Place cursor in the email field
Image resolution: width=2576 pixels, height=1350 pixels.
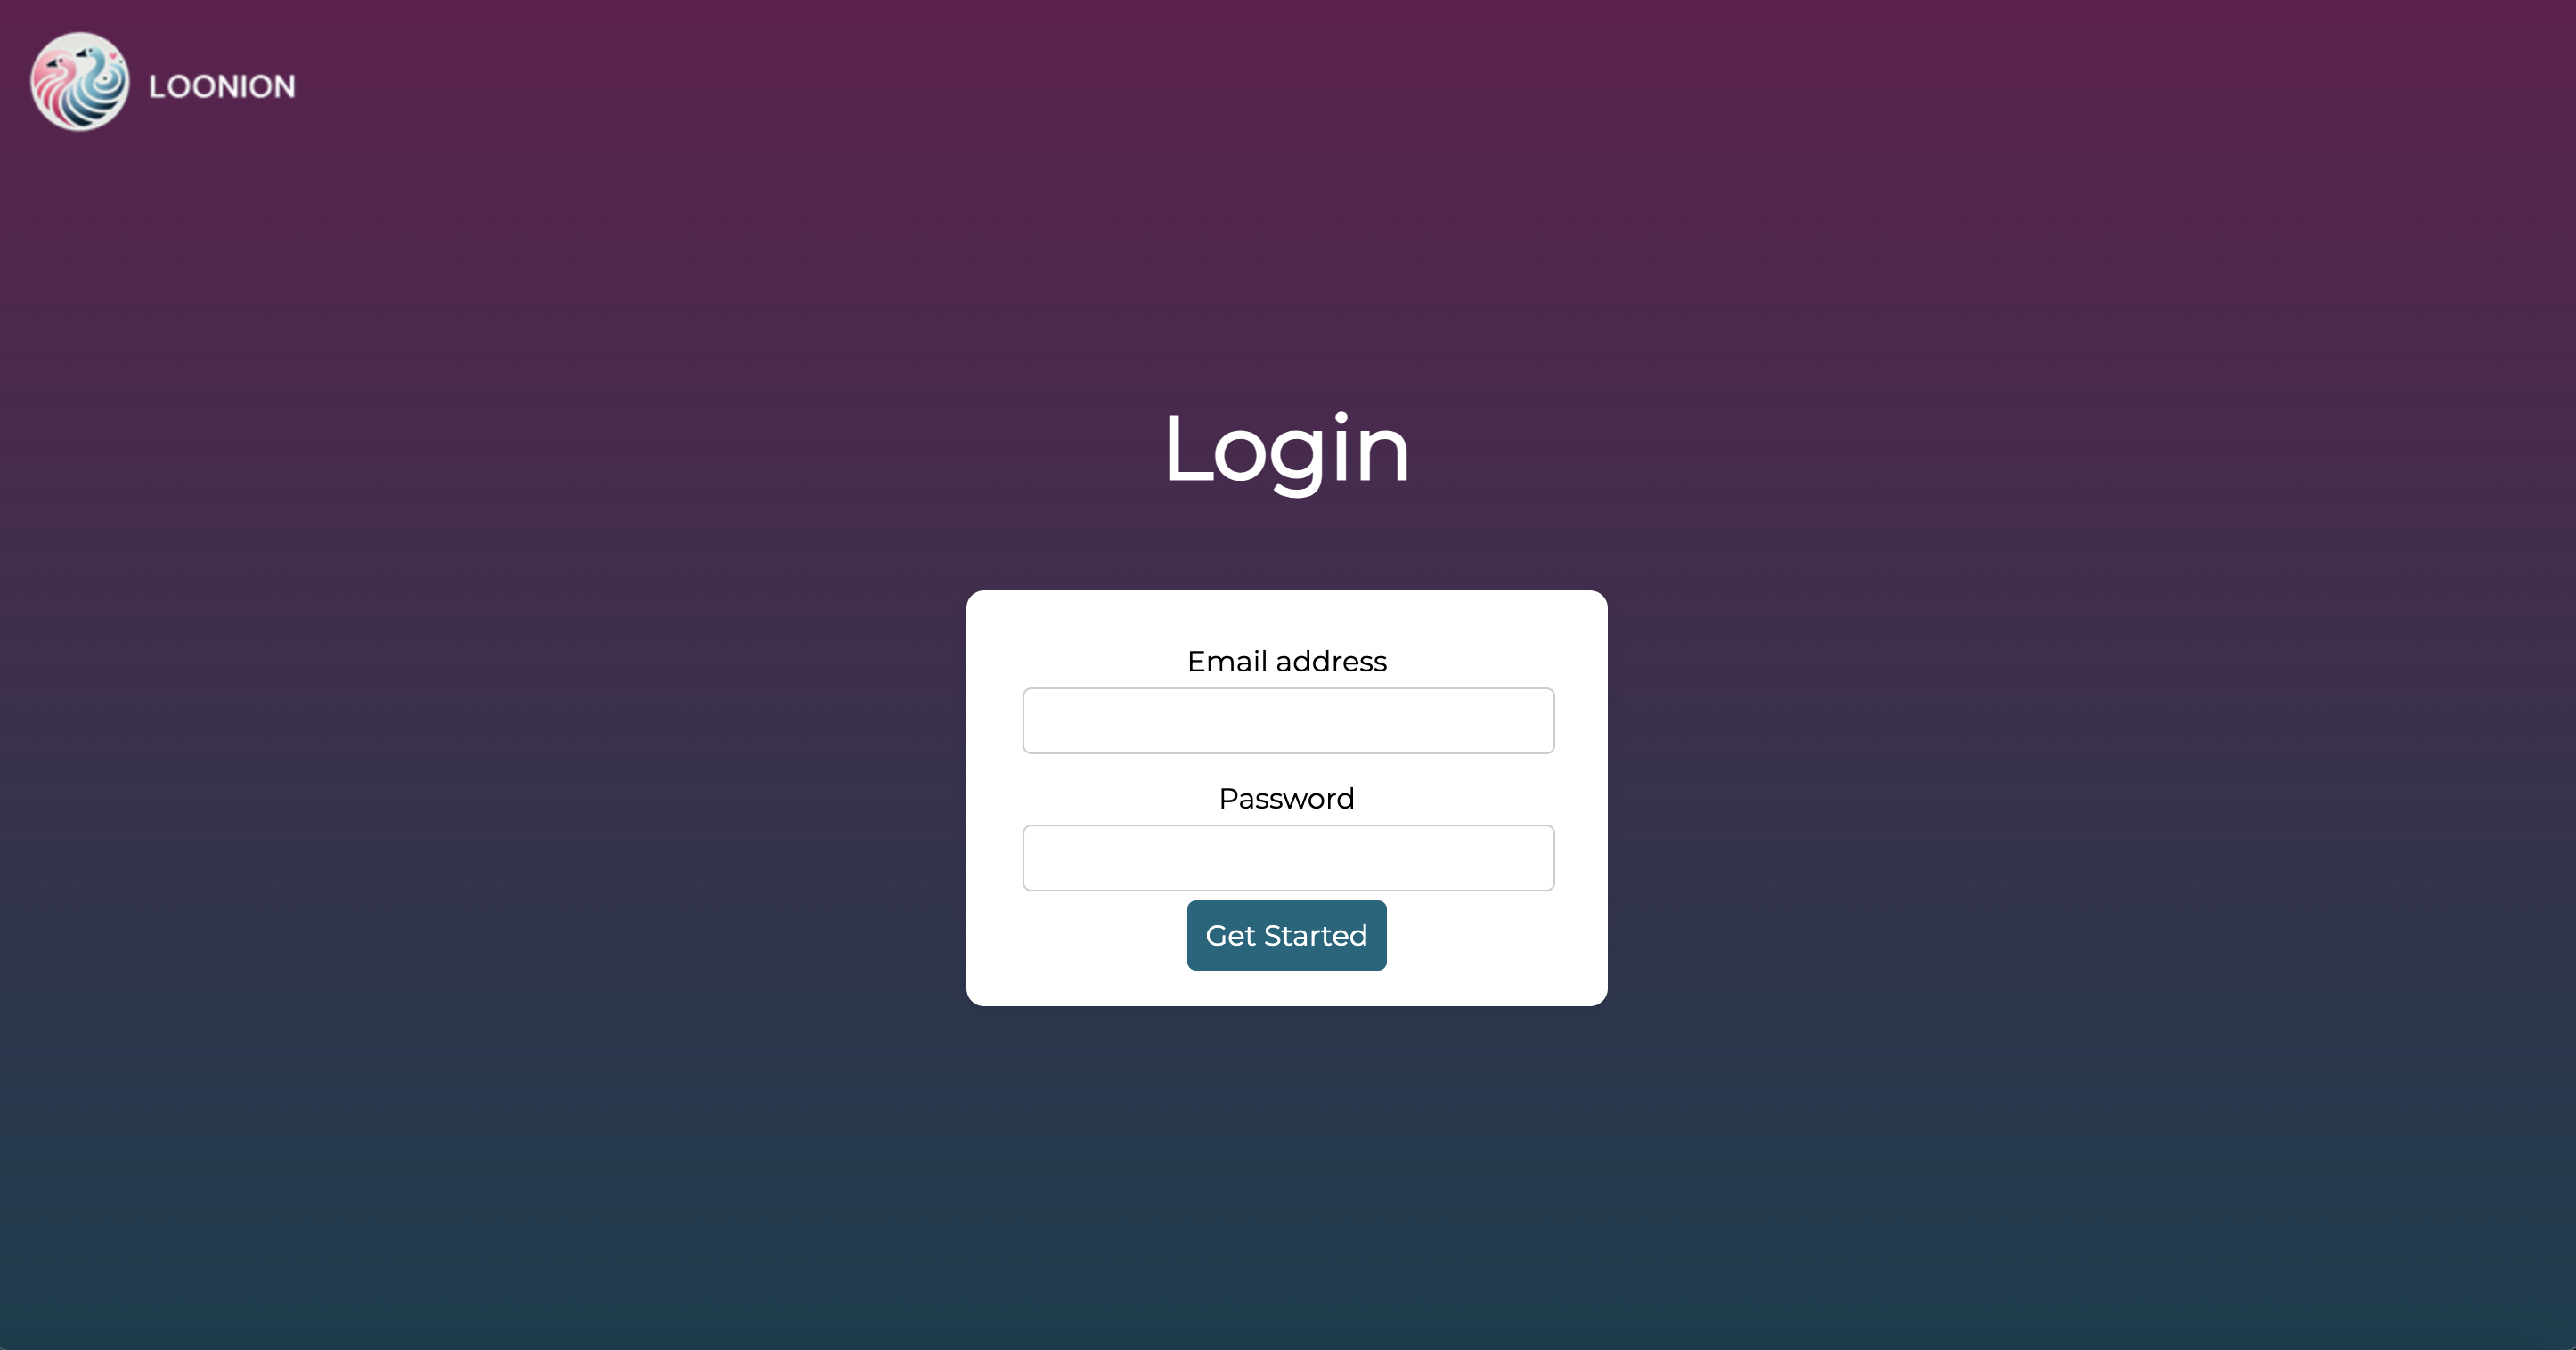click(x=1288, y=721)
